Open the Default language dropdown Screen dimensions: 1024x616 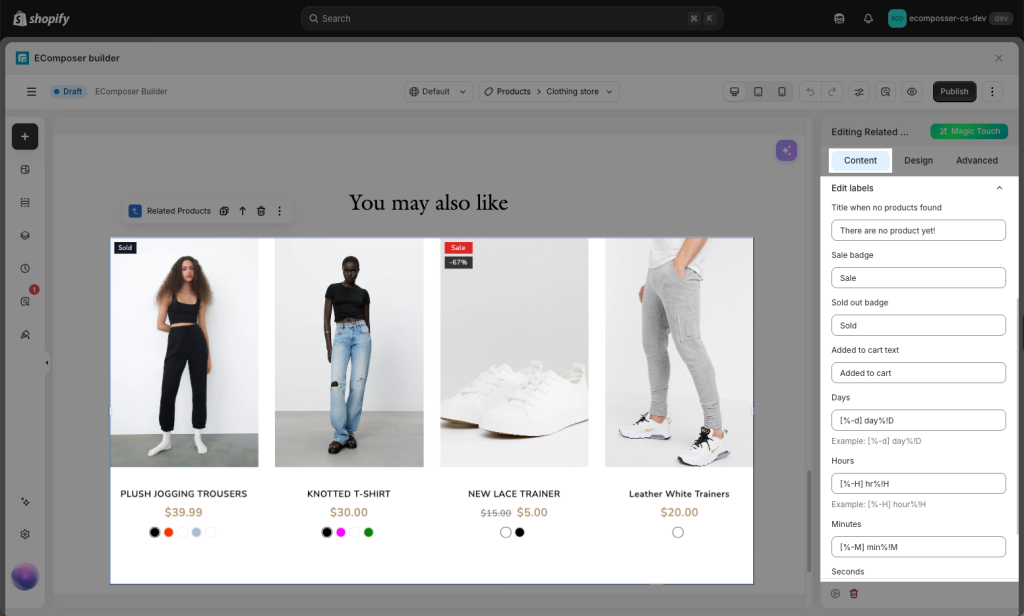coord(438,91)
